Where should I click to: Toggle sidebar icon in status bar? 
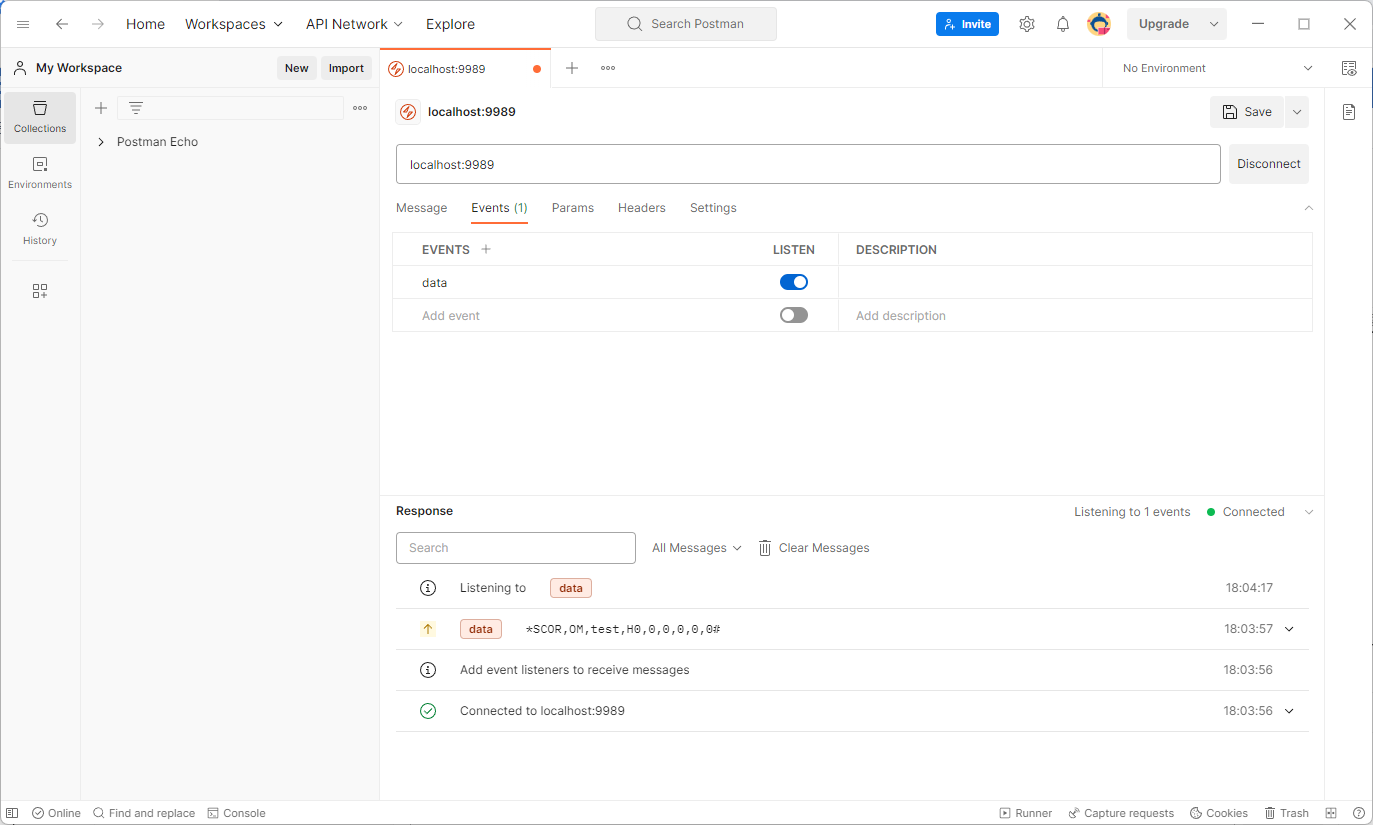(13, 813)
